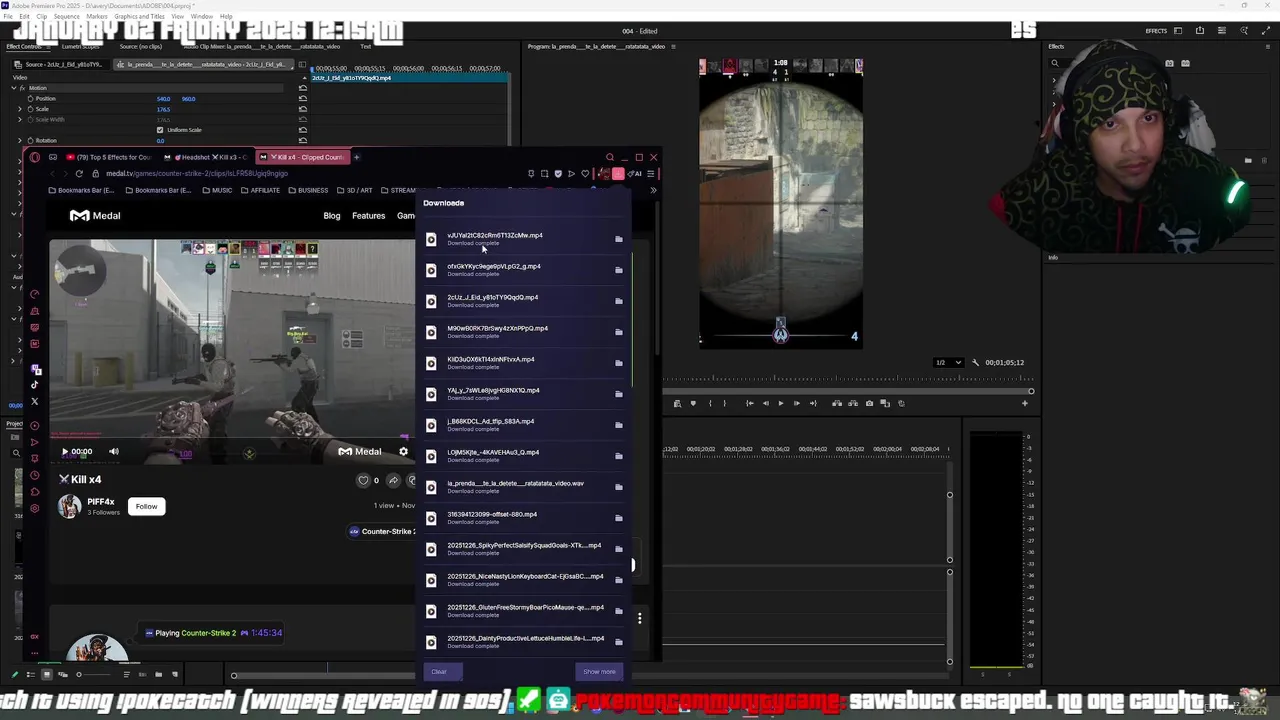This screenshot has width=1280, height=720.
Task: Click the Program monitor zoom scroll bar
Action: tap(848, 391)
